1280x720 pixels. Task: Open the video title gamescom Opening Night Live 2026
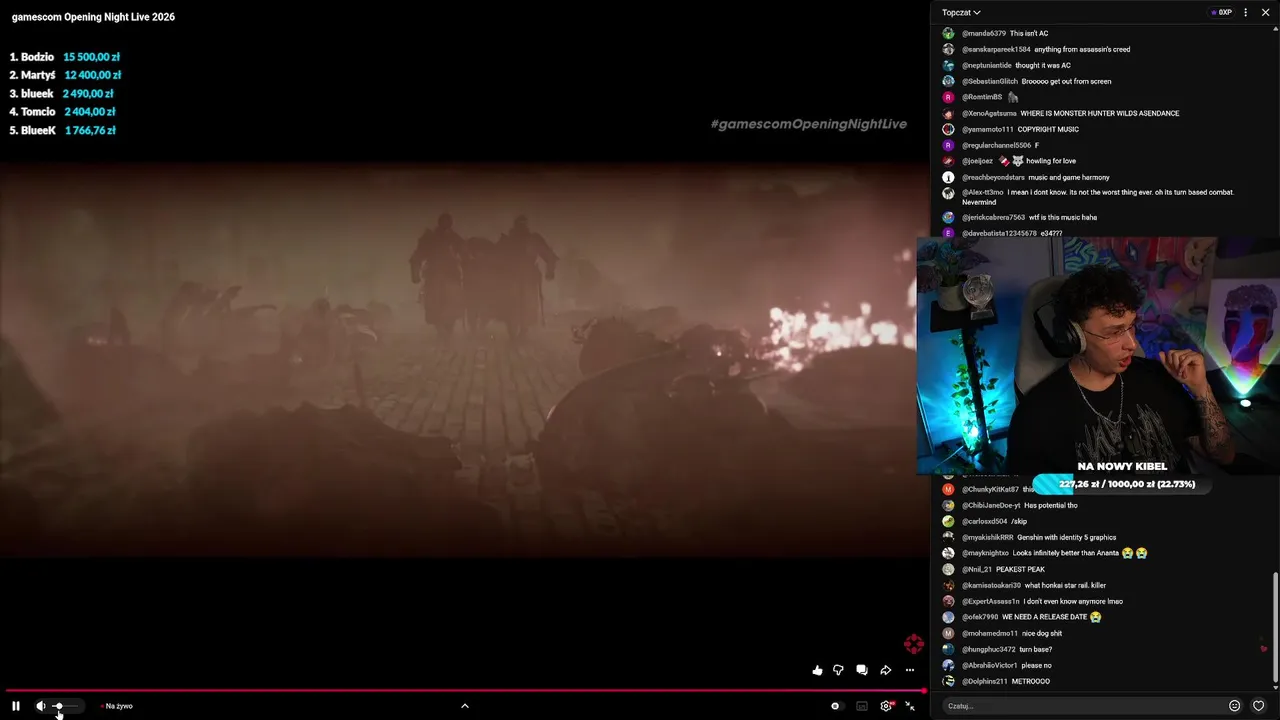coord(93,17)
